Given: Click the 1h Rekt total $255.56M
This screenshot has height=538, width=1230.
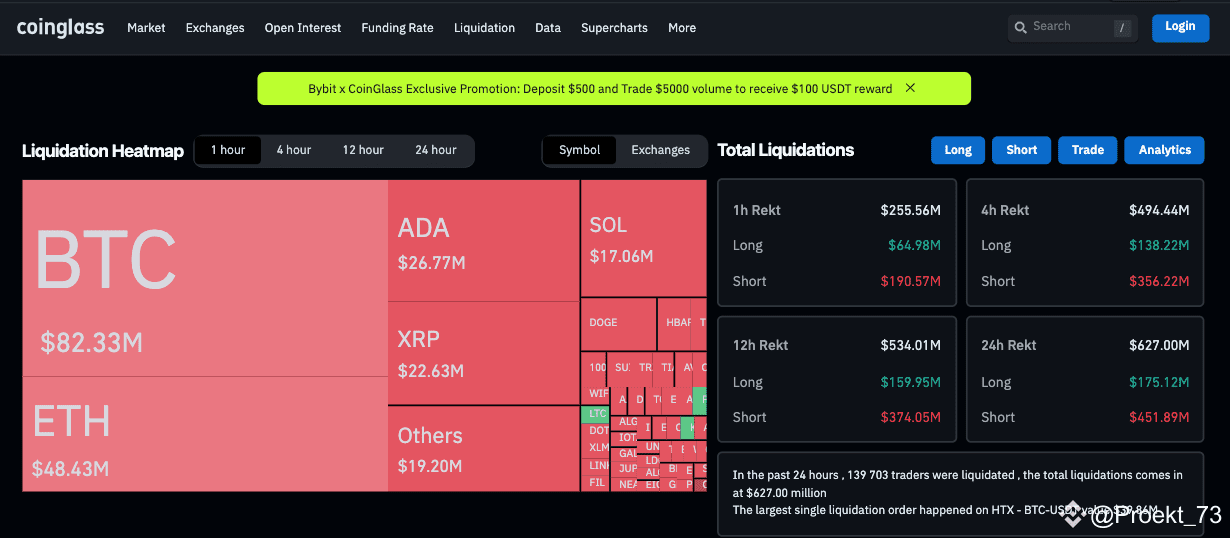Looking at the screenshot, I should [x=910, y=210].
